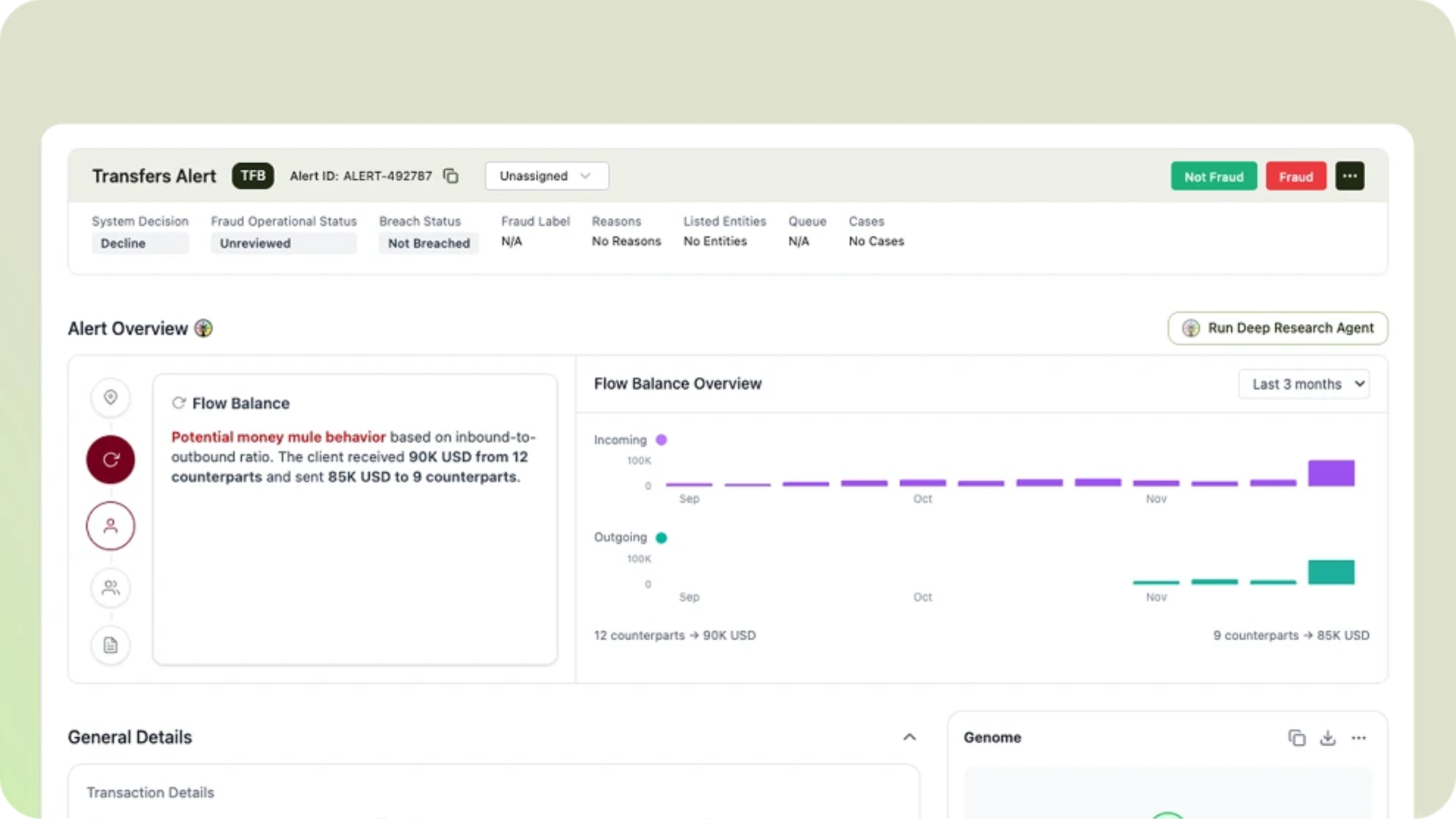The width and height of the screenshot is (1456, 819).
Task: Click the latest large Outgoing bar
Action: [1331, 572]
